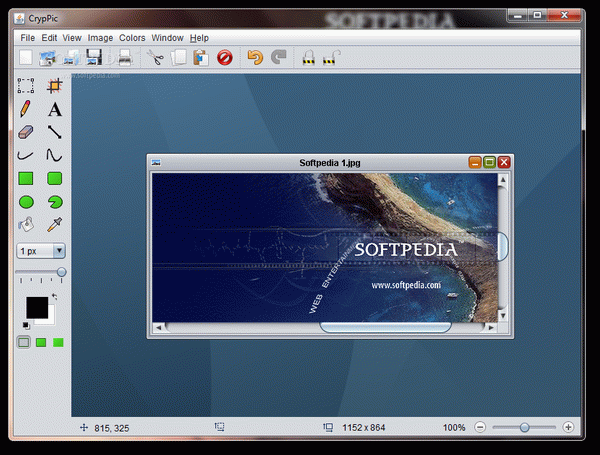The width and height of the screenshot is (600, 455).
Task: Click the 1152 x 864 image size readout
Action: point(364,427)
